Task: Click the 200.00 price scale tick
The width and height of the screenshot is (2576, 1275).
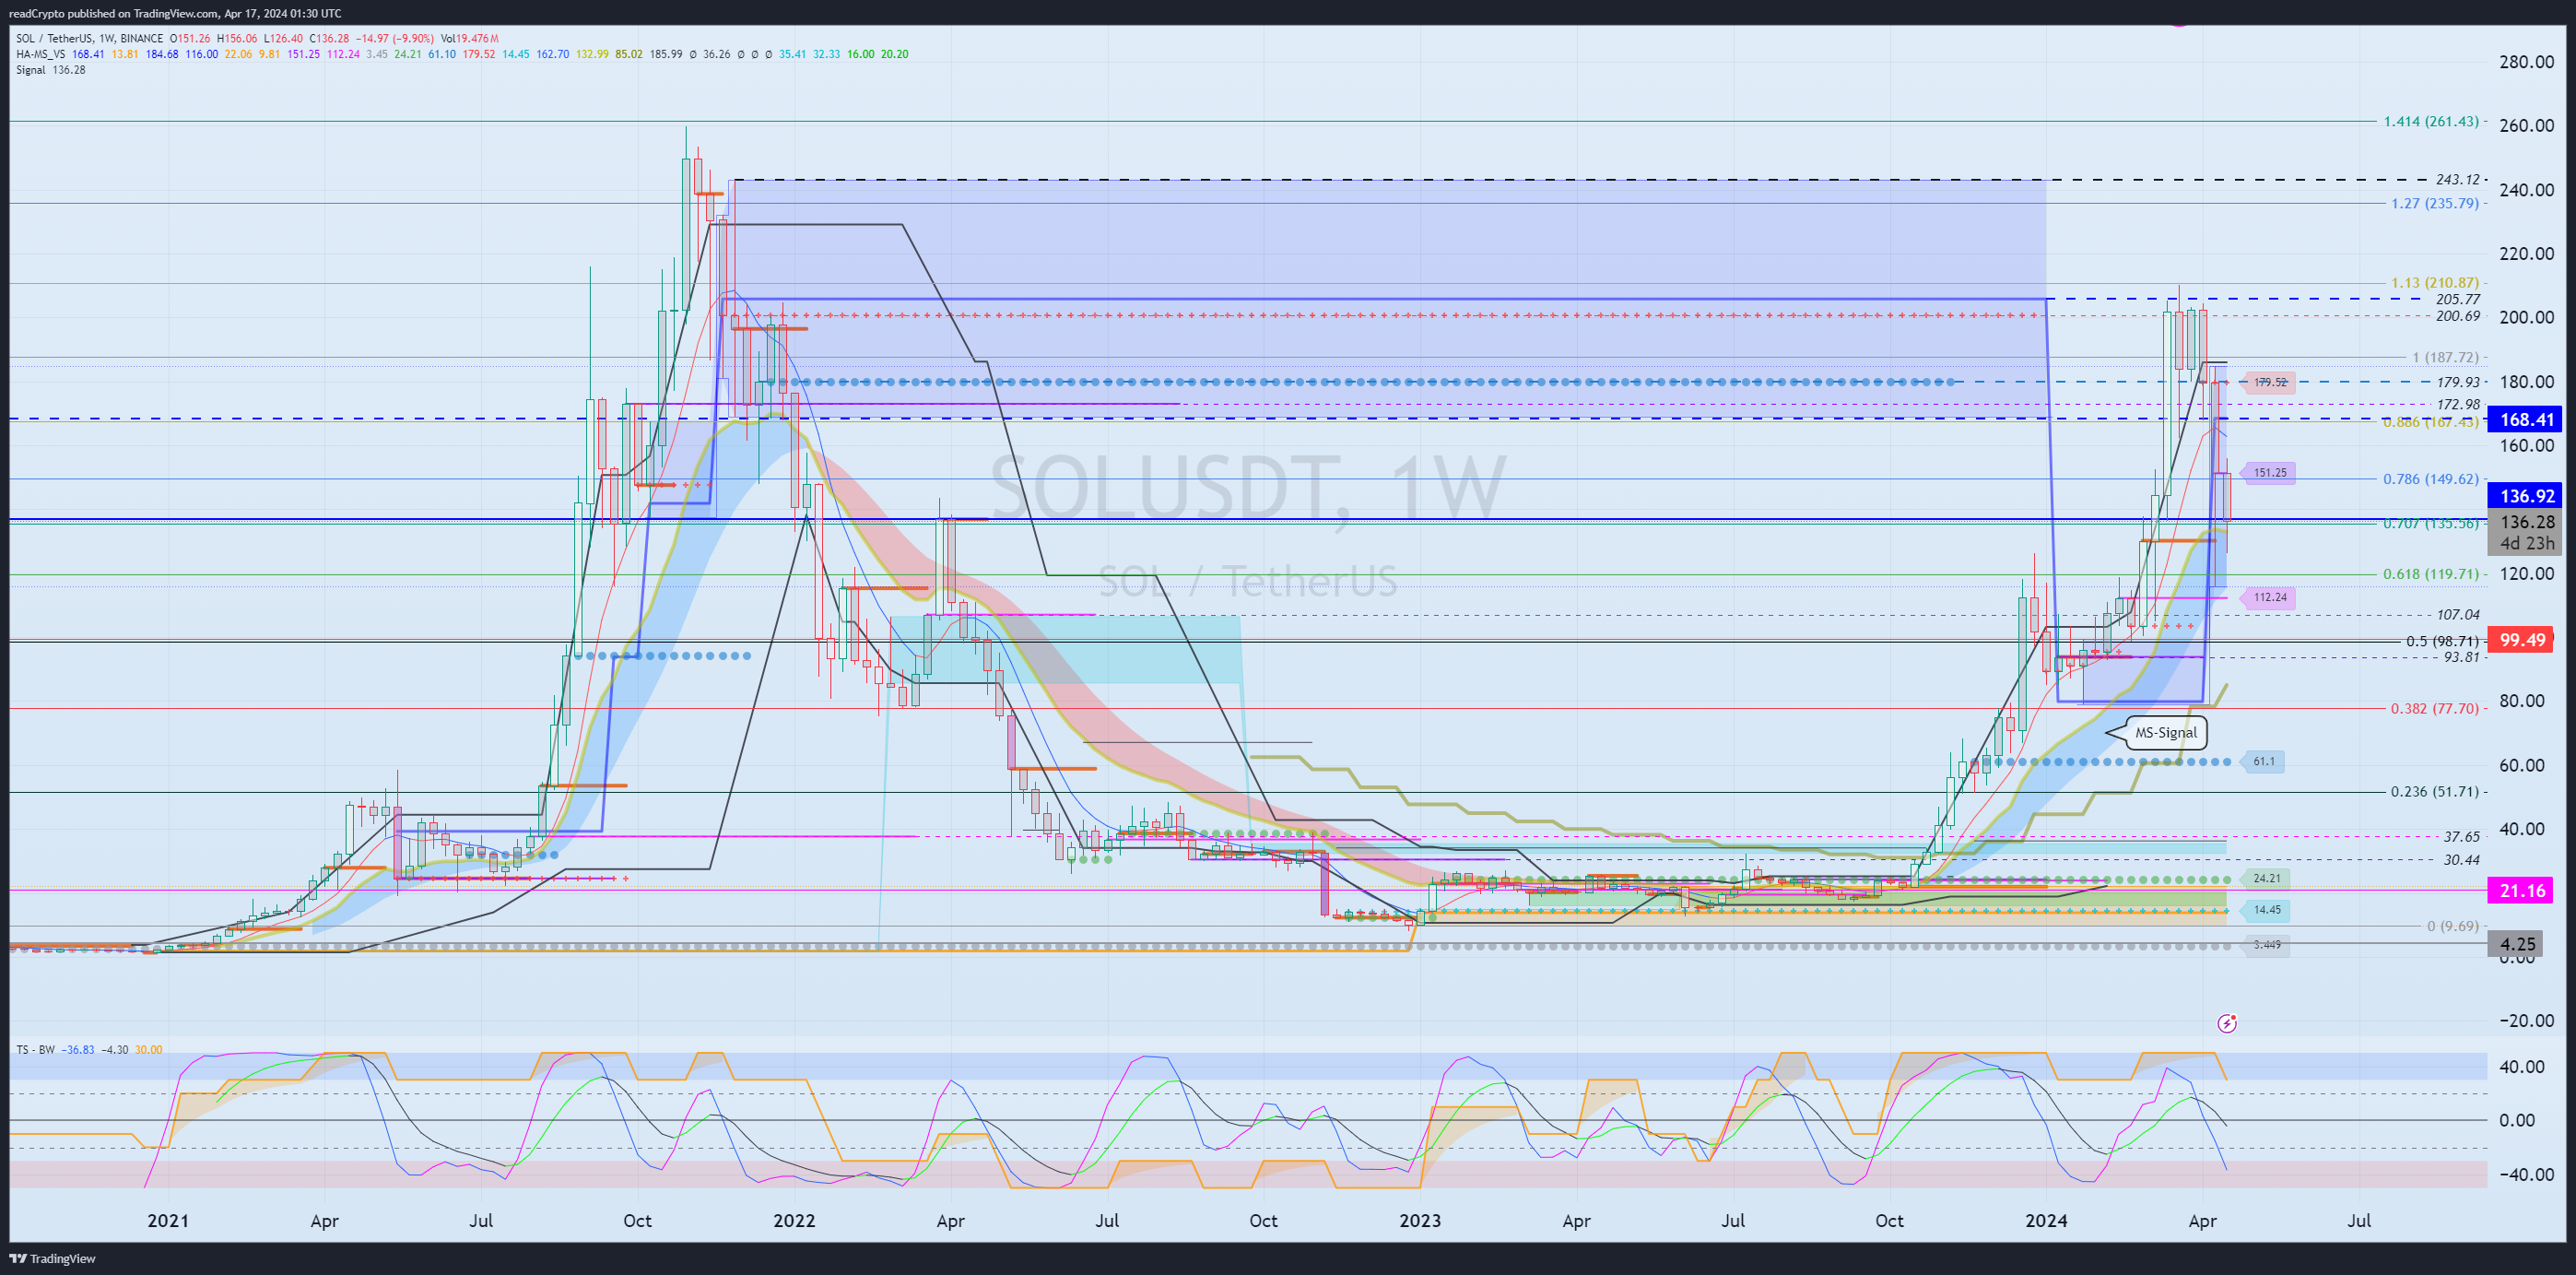Action: (x=2526, y=317)
